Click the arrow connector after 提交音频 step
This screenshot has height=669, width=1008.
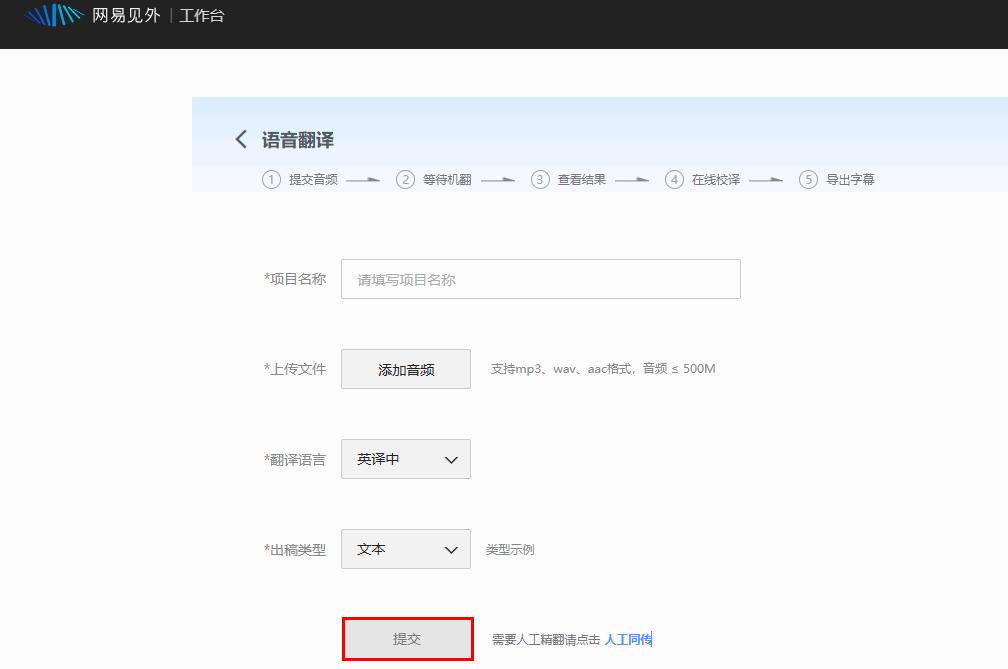(x=363, y=179)
